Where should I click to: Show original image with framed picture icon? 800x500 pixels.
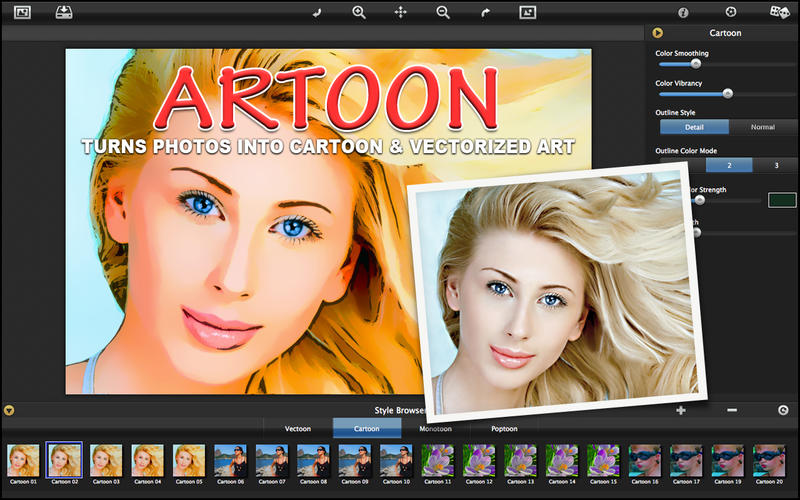pyautogui.click(x=528, y=12)
